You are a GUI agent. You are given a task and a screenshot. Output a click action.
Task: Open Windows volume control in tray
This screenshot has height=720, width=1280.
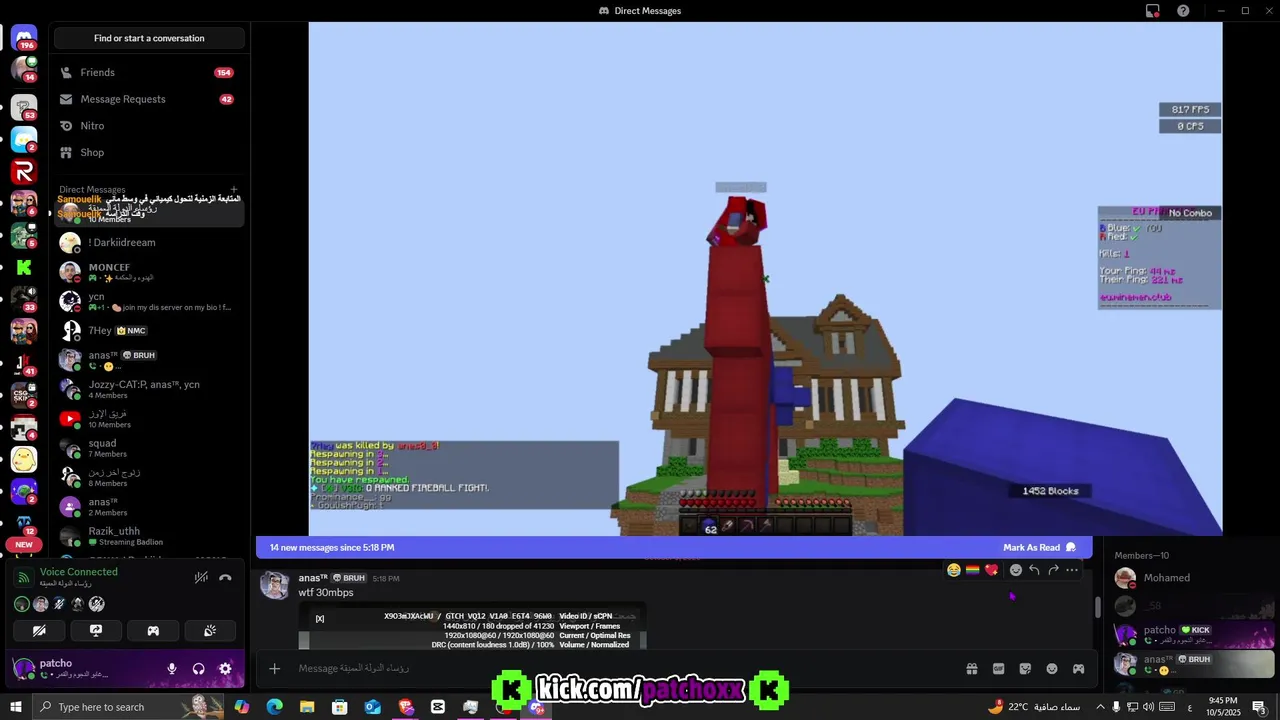[1150, 707]
